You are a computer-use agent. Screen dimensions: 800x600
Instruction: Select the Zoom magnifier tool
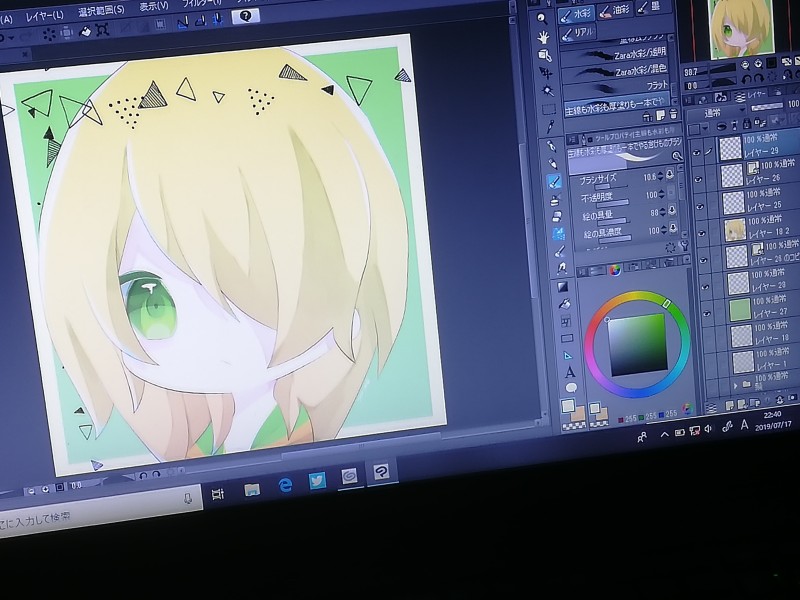[541, 19]
